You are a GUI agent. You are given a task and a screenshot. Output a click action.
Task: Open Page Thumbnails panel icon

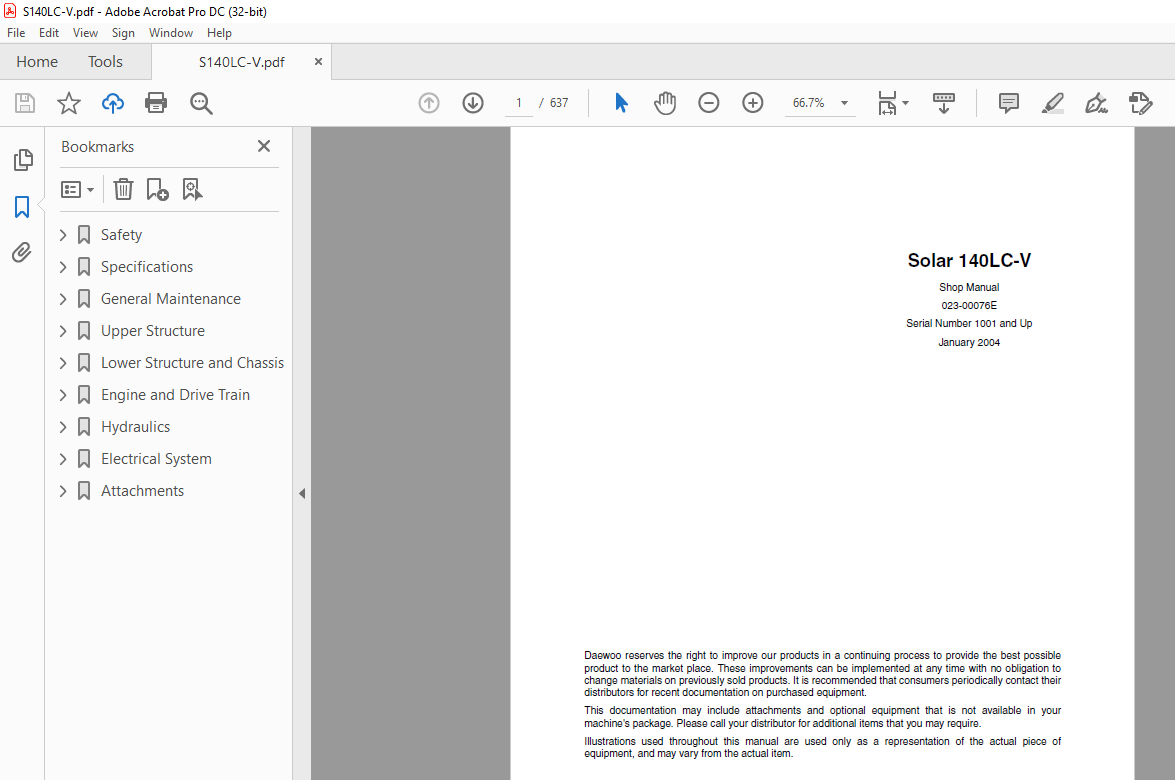(22, 159)
